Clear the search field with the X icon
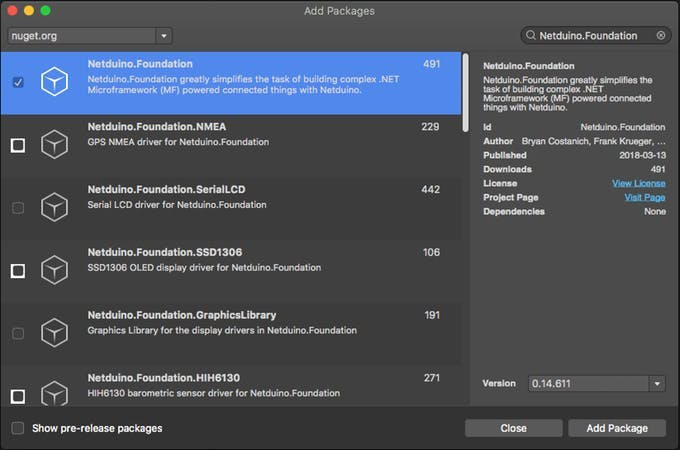This screenshot has height=450, width=680. [x=660, y=35]
